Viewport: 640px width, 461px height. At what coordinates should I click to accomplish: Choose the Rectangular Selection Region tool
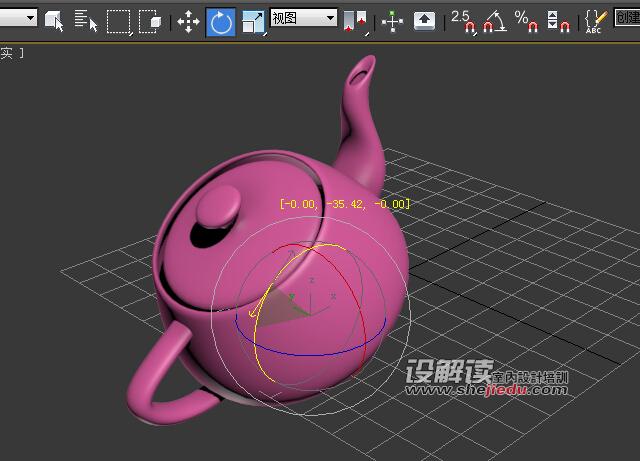(x=119, y=20)
